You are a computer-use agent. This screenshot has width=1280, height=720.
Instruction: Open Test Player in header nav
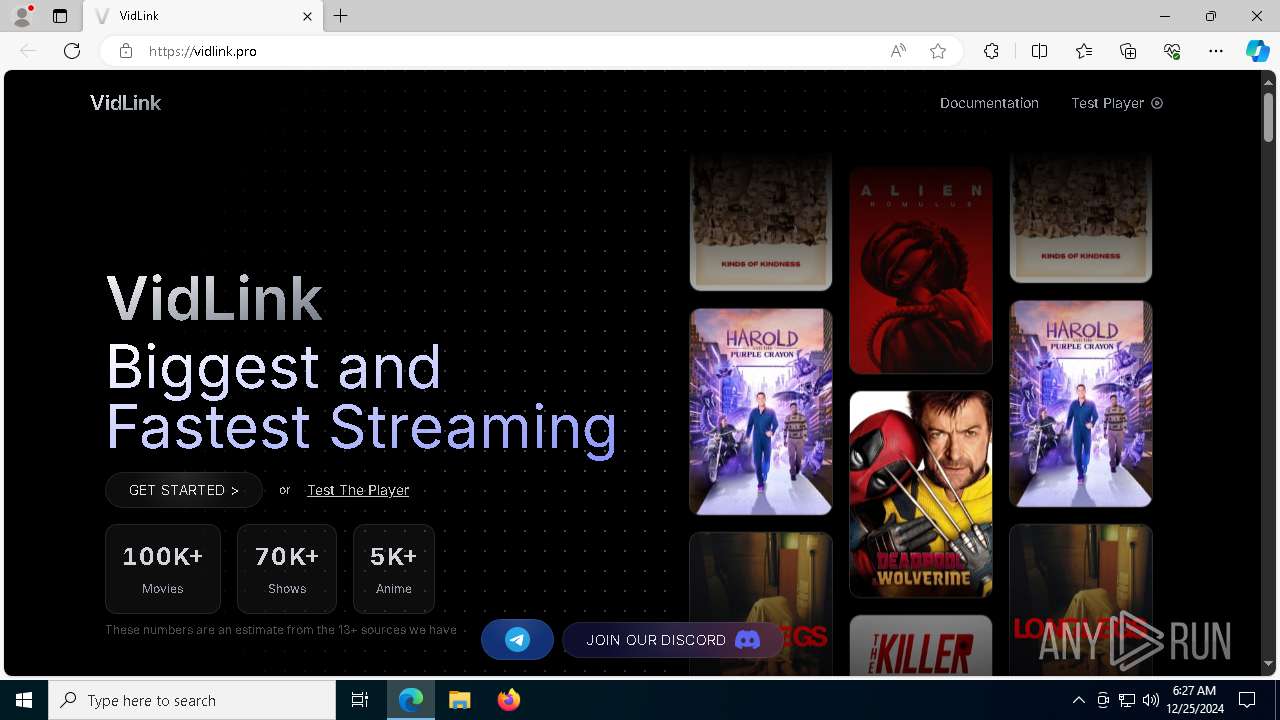click(1117, 103)
